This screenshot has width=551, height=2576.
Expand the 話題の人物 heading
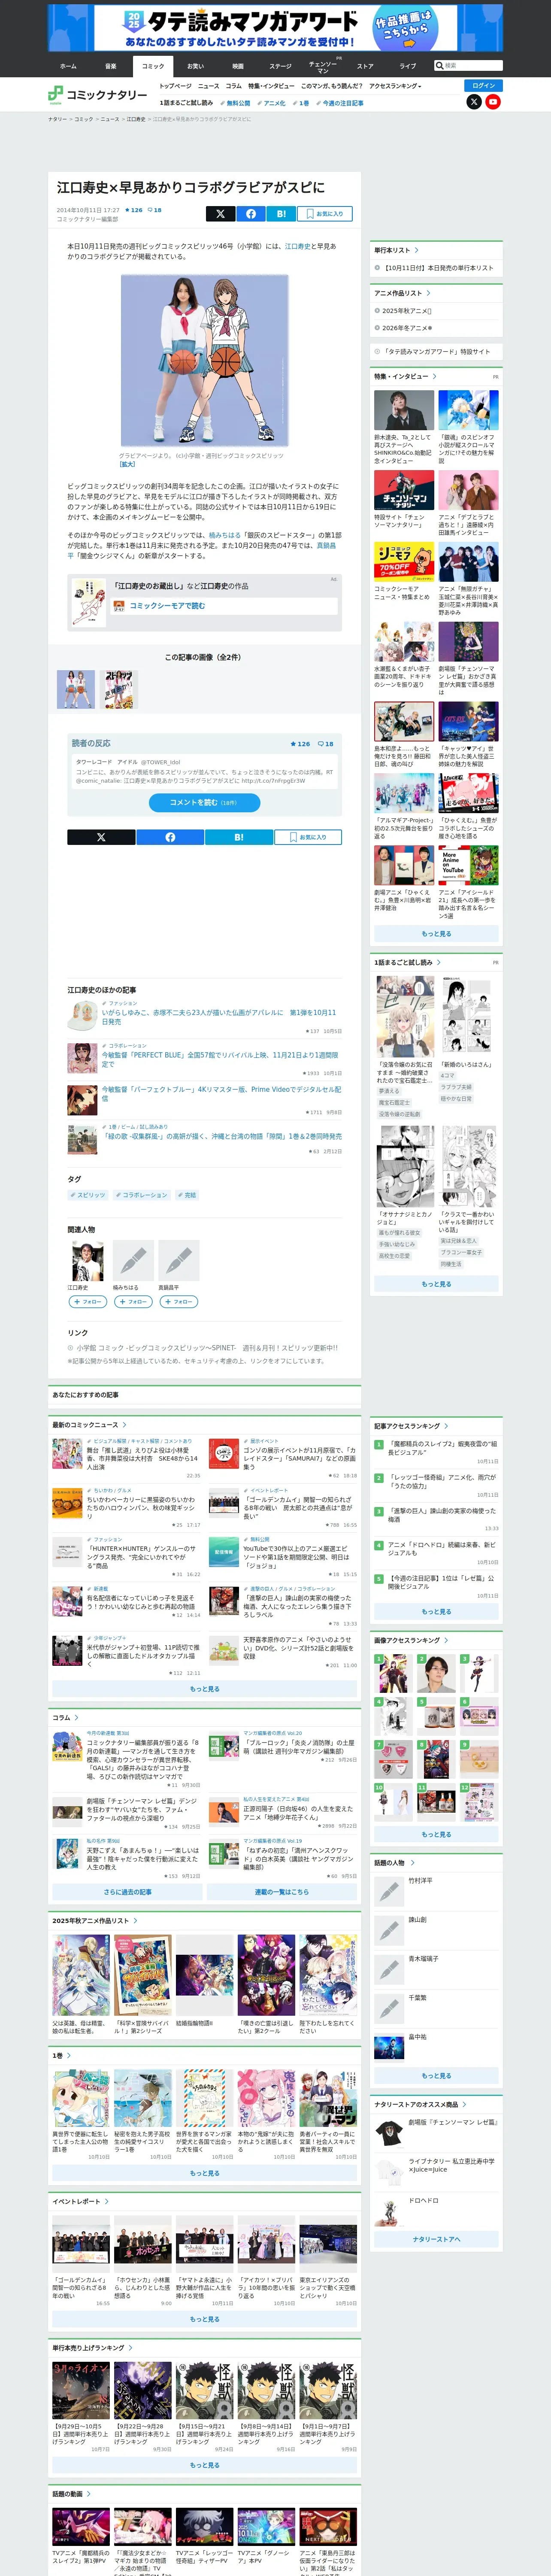(x=393, y=1863)
